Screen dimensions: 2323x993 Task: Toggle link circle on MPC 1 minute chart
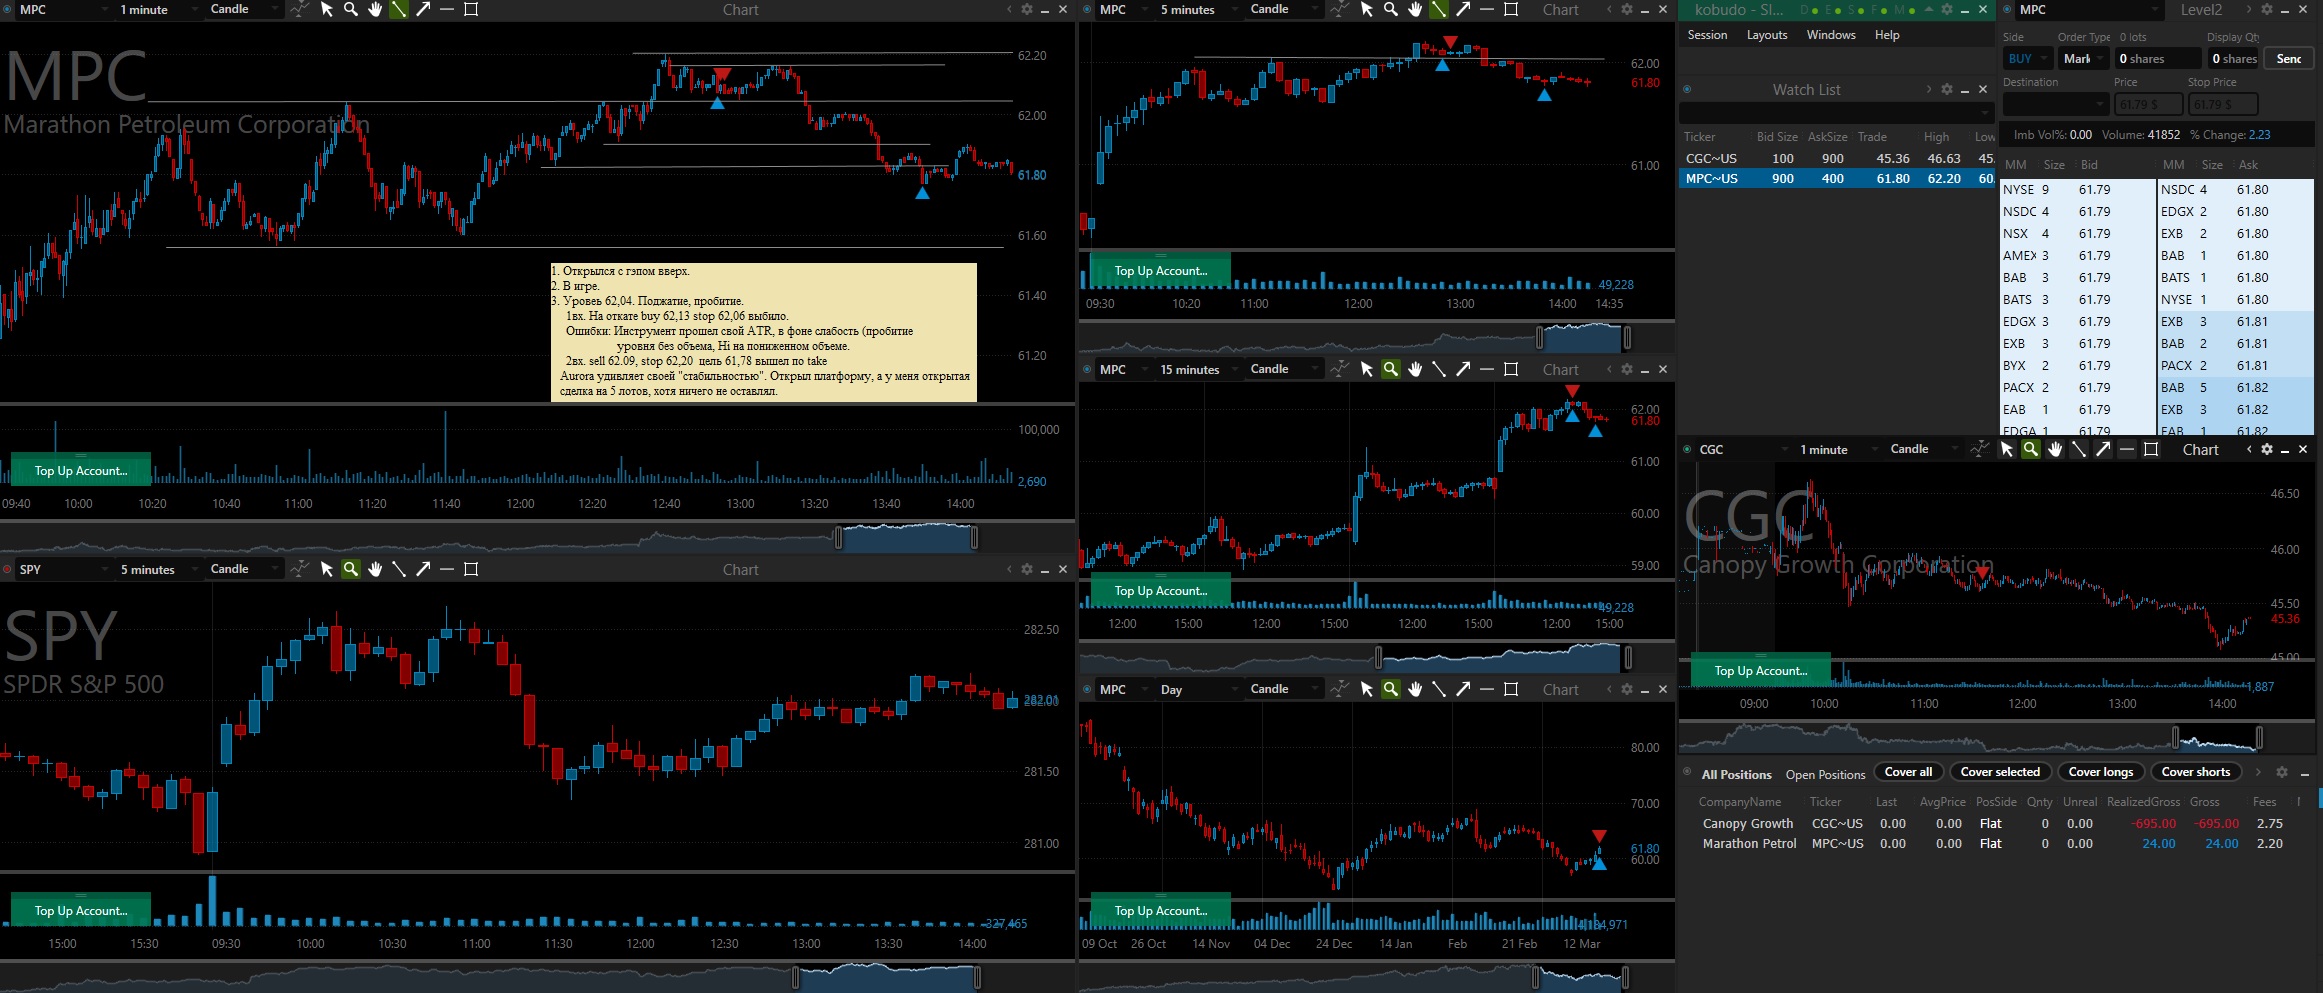[7, 9]
